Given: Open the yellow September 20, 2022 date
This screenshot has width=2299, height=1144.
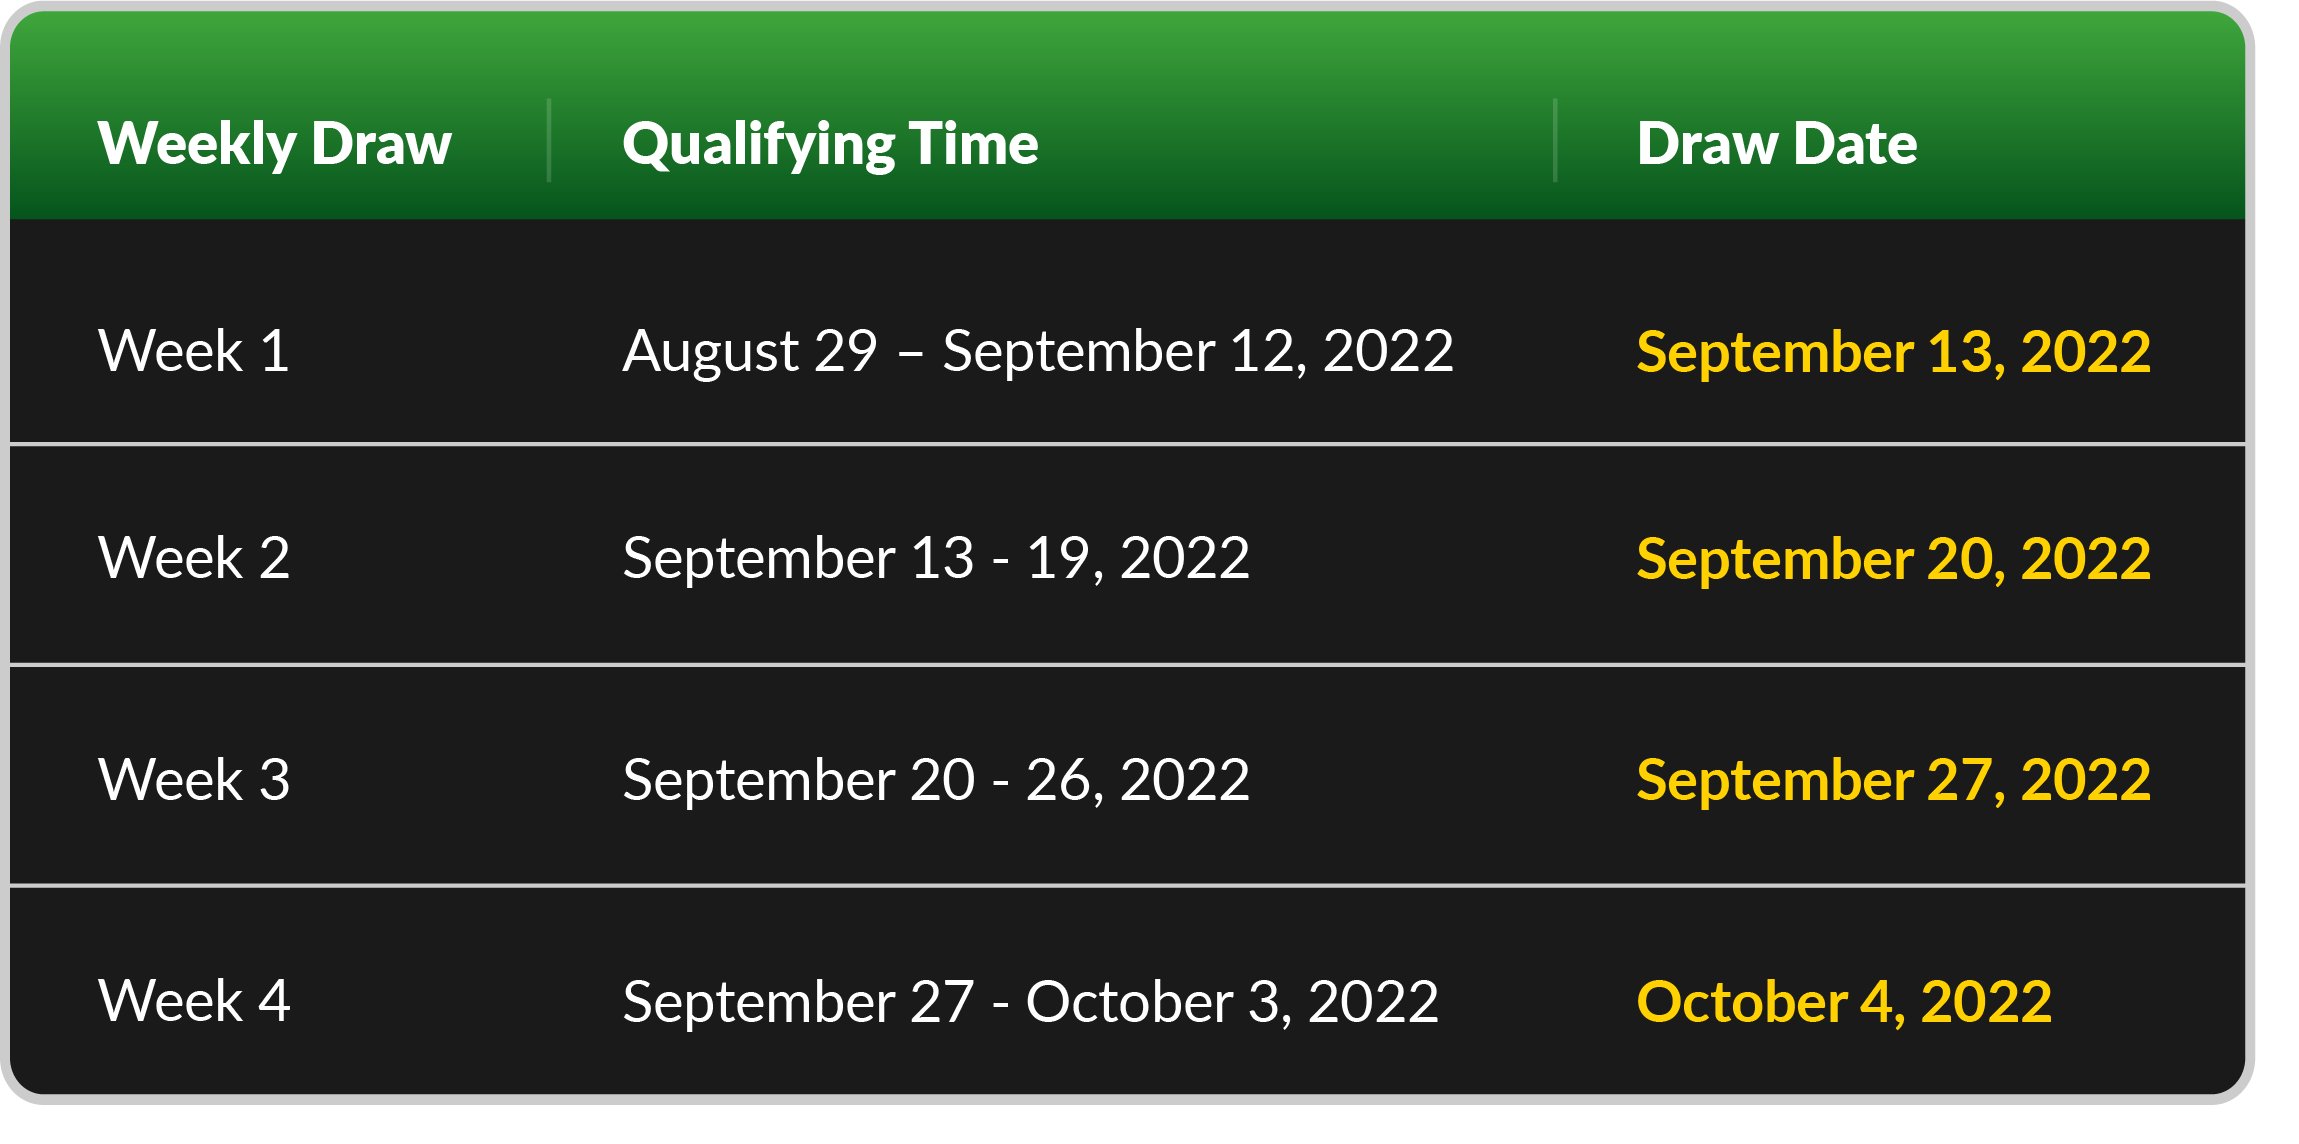Looking at the screenshot, I should tap(1893, 559).
